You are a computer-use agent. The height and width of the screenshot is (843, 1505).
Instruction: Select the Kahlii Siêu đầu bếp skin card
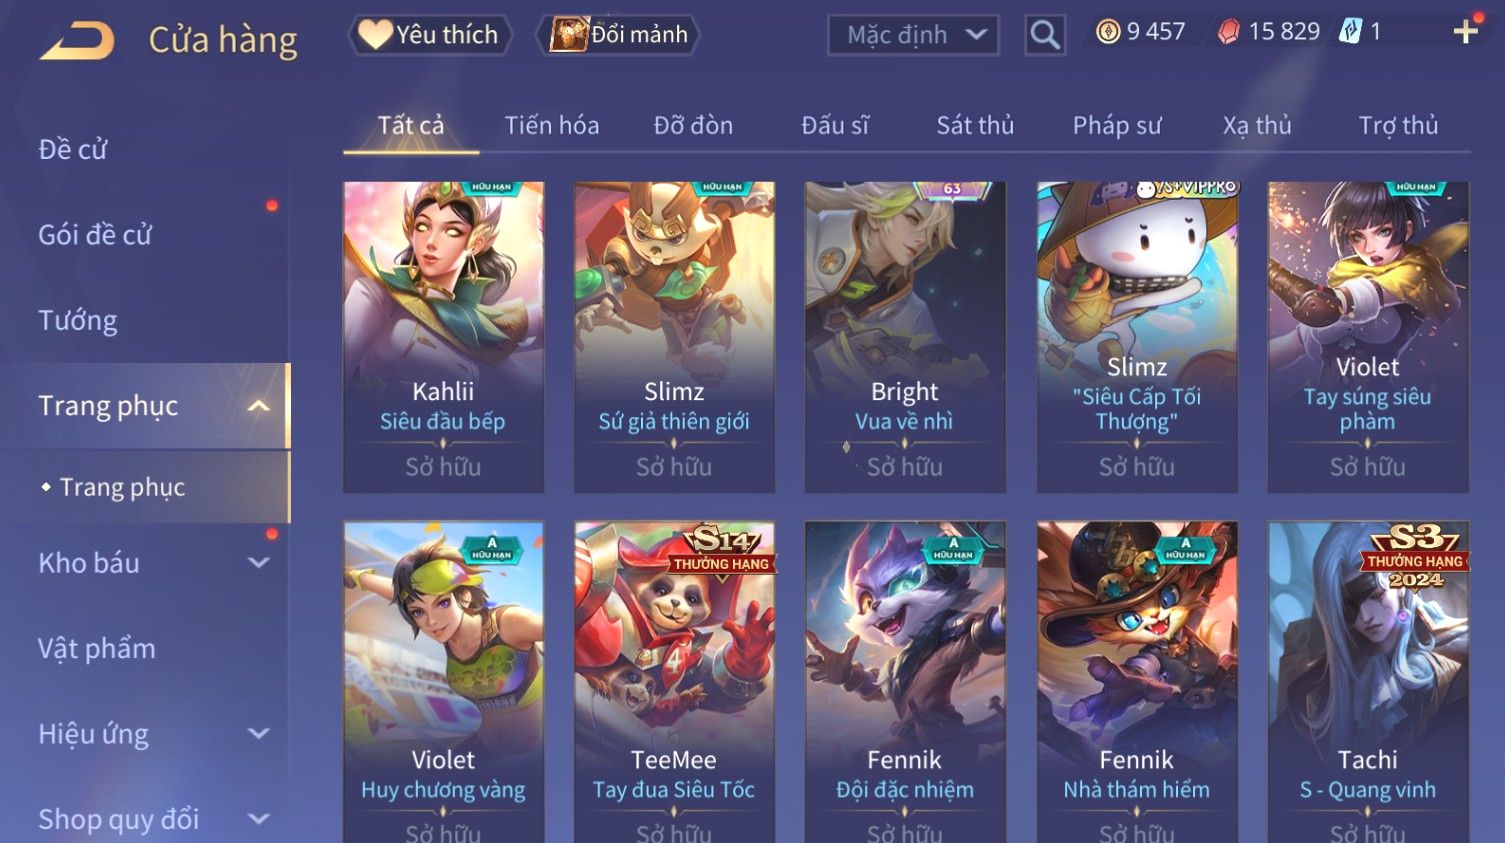443,337
